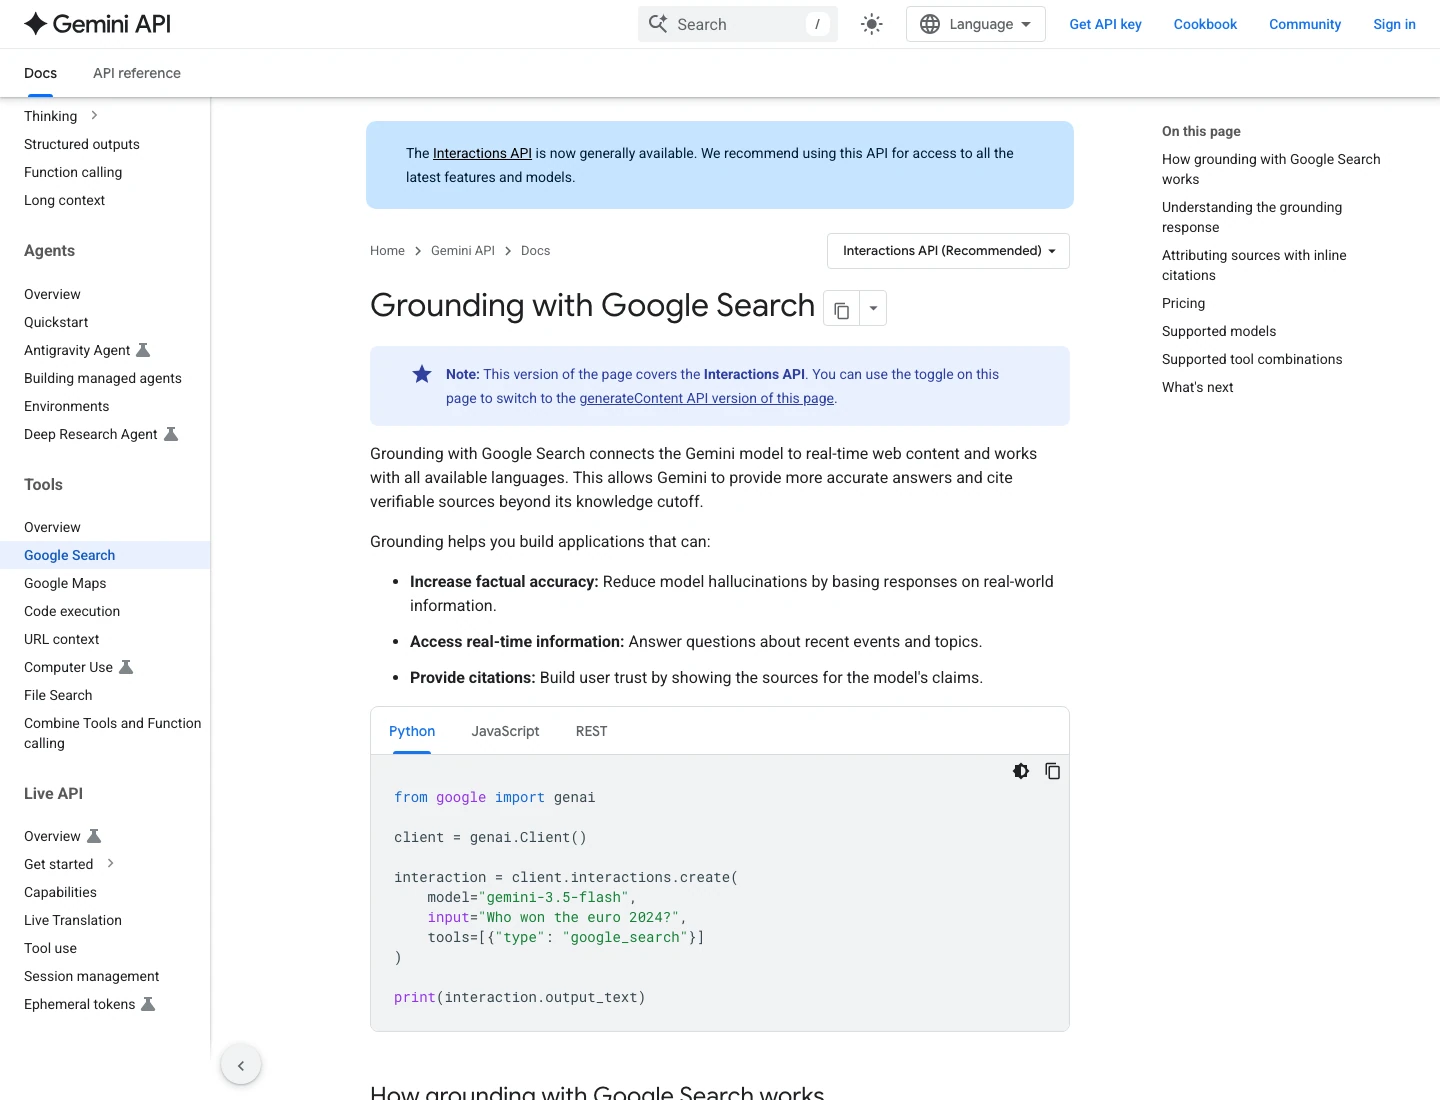Switch code sample to REST tab
The width and height of the screenshot is (1440, 1100).
[x=591, y=731]
